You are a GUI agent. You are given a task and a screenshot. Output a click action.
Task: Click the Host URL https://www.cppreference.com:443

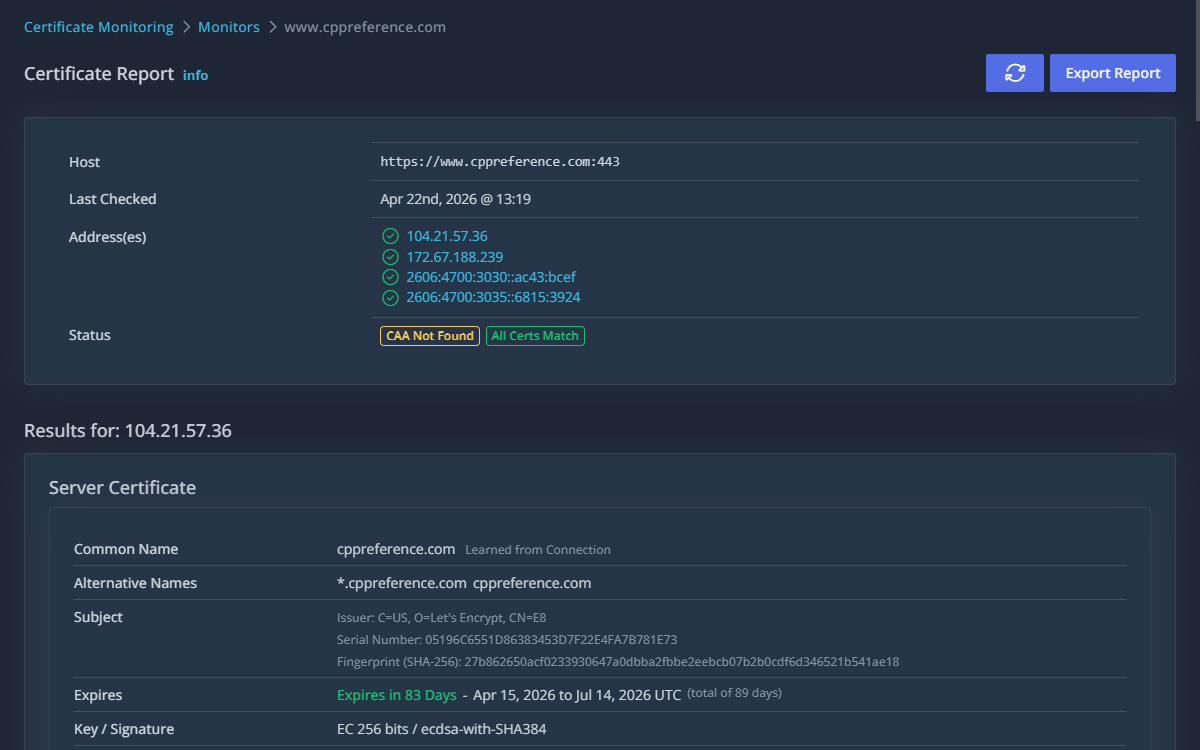pyautogui.click(x=500, y=161)
